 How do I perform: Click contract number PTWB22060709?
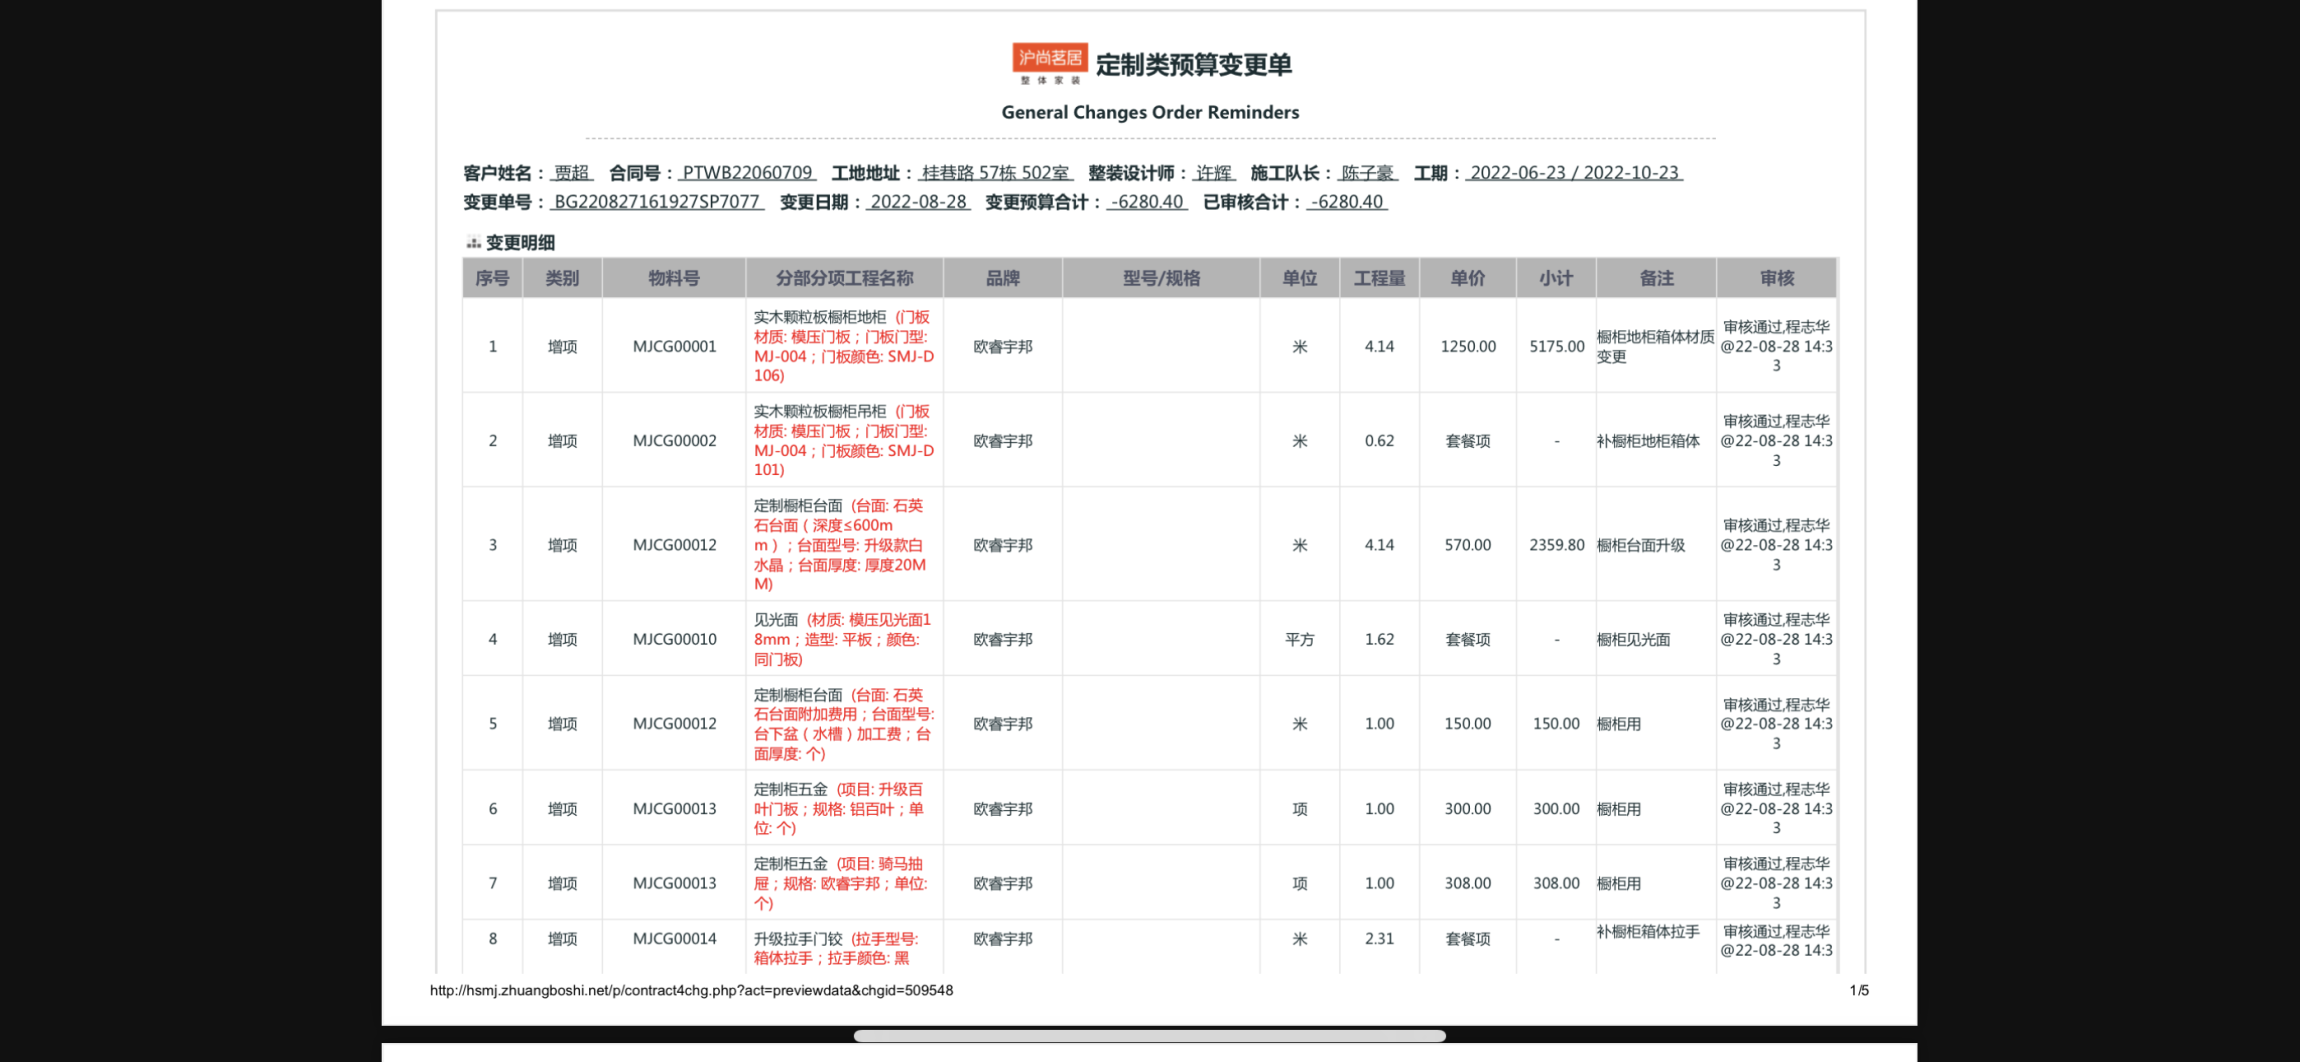[x=747, y=173]
